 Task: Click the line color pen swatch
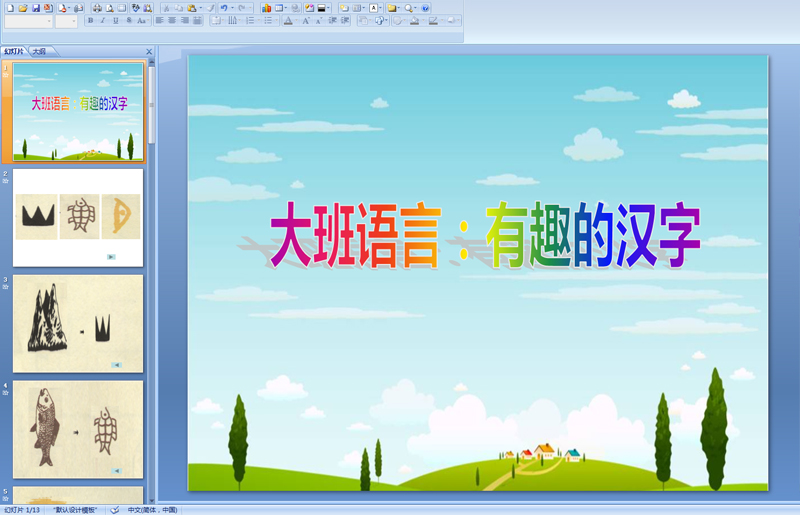coord(433,20)
